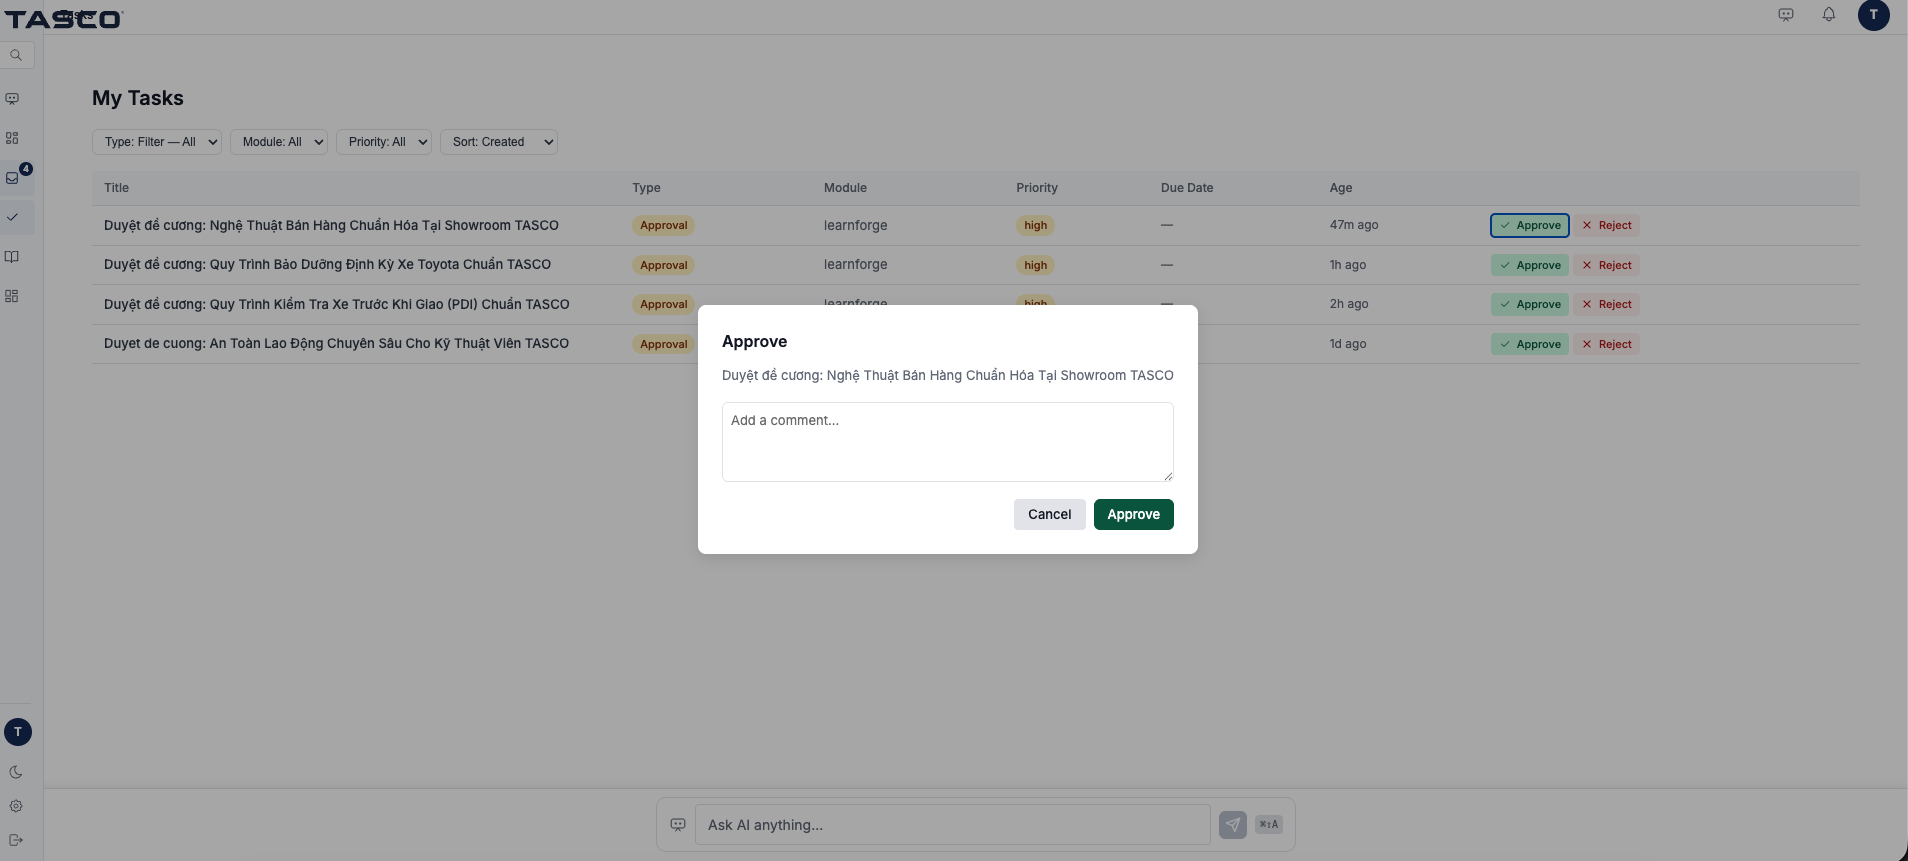The width and height of the screenshot is (1908, 861).
Task: Click the 47m ago age value
Action: 1354,225
